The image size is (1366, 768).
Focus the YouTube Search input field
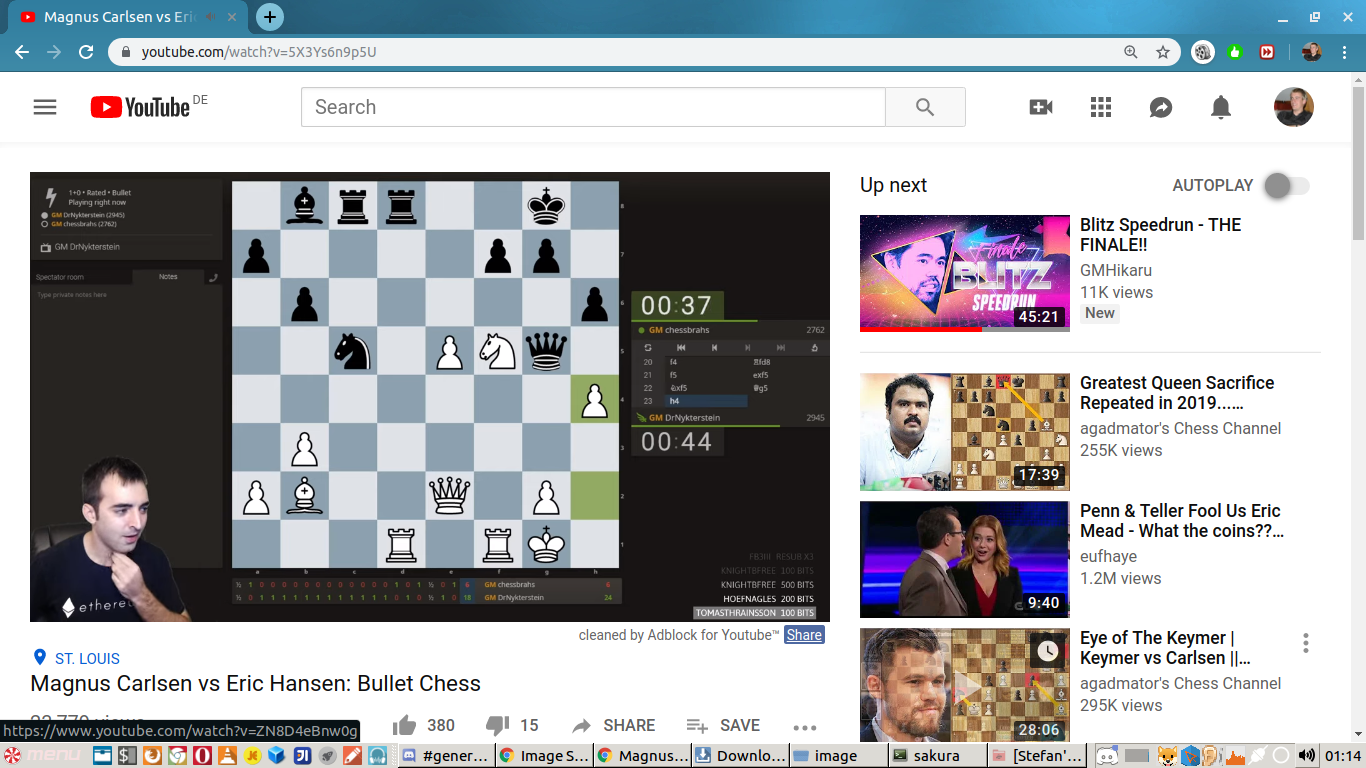point(593,107)
